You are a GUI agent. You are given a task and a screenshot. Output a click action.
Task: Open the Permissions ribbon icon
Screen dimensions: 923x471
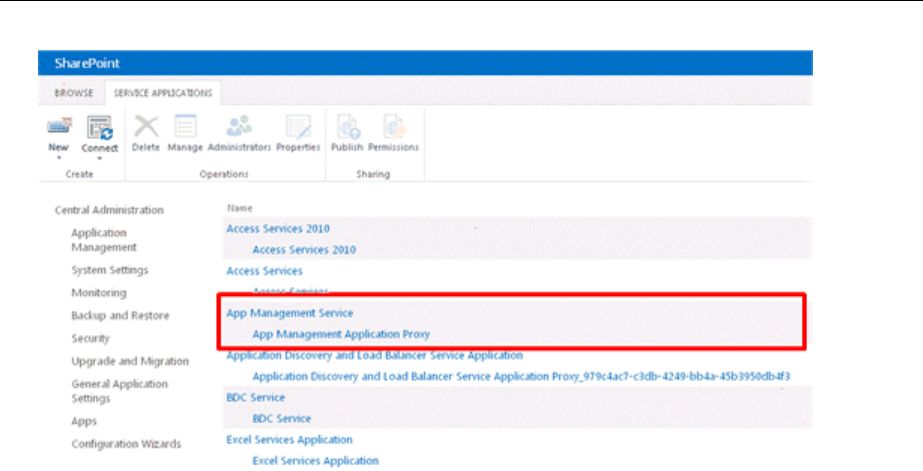click(394, 126)
